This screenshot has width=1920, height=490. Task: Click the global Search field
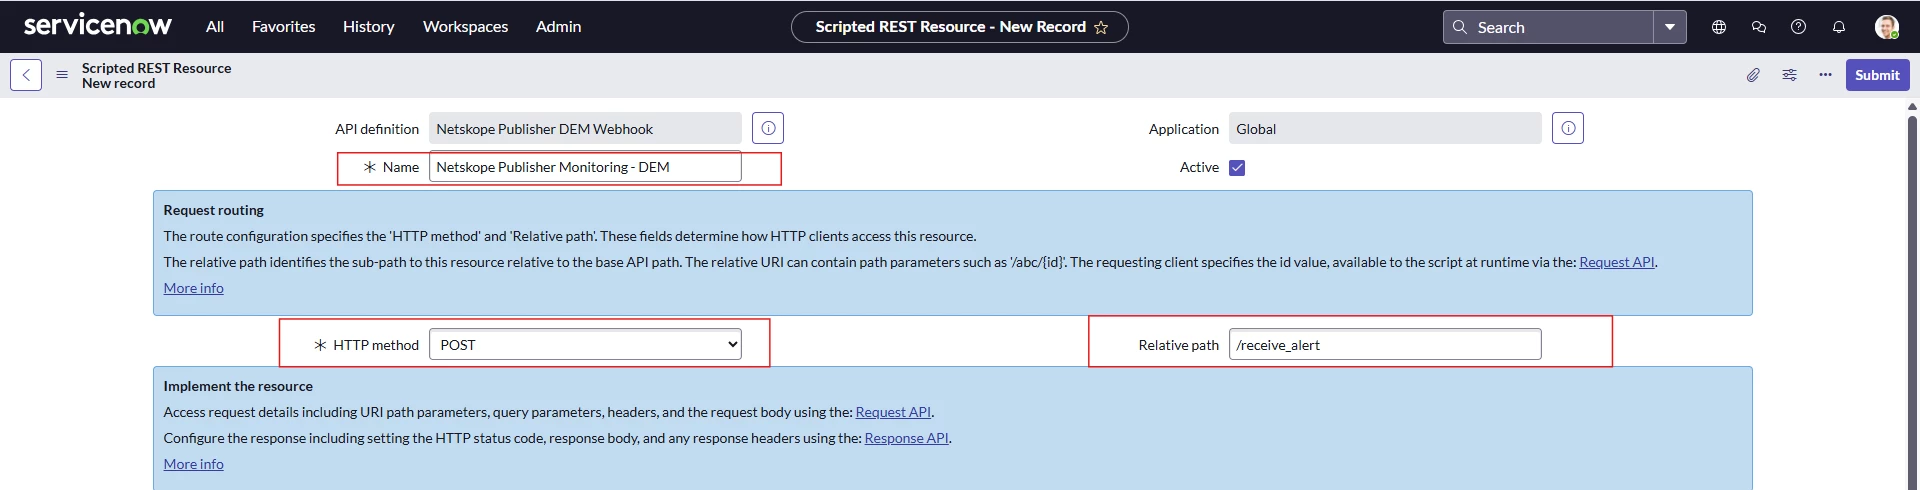click(1548, 27)
